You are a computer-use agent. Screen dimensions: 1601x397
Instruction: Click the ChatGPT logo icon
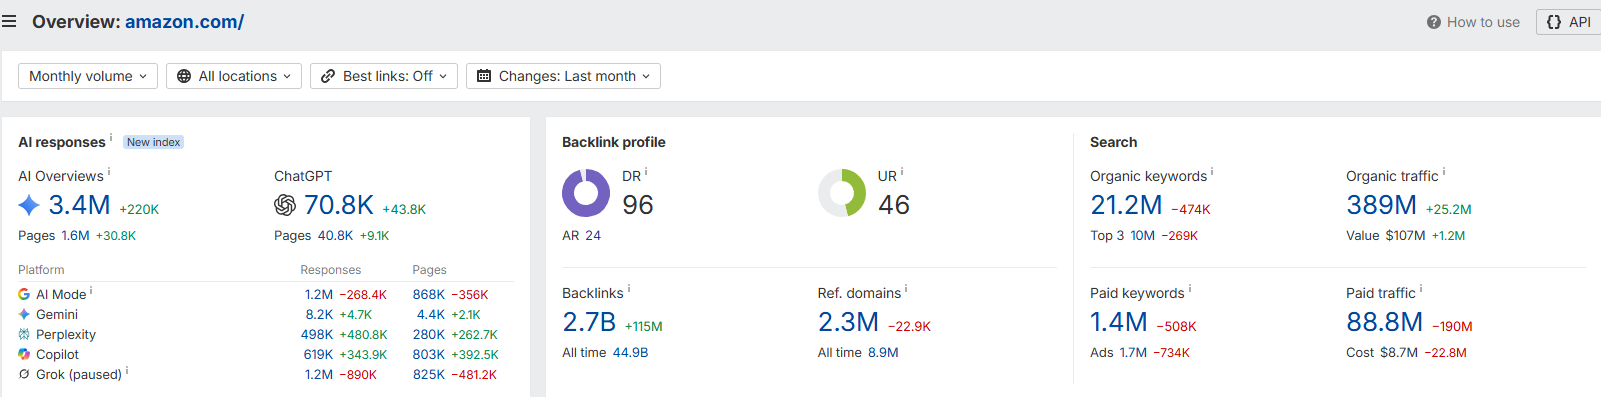285,205
